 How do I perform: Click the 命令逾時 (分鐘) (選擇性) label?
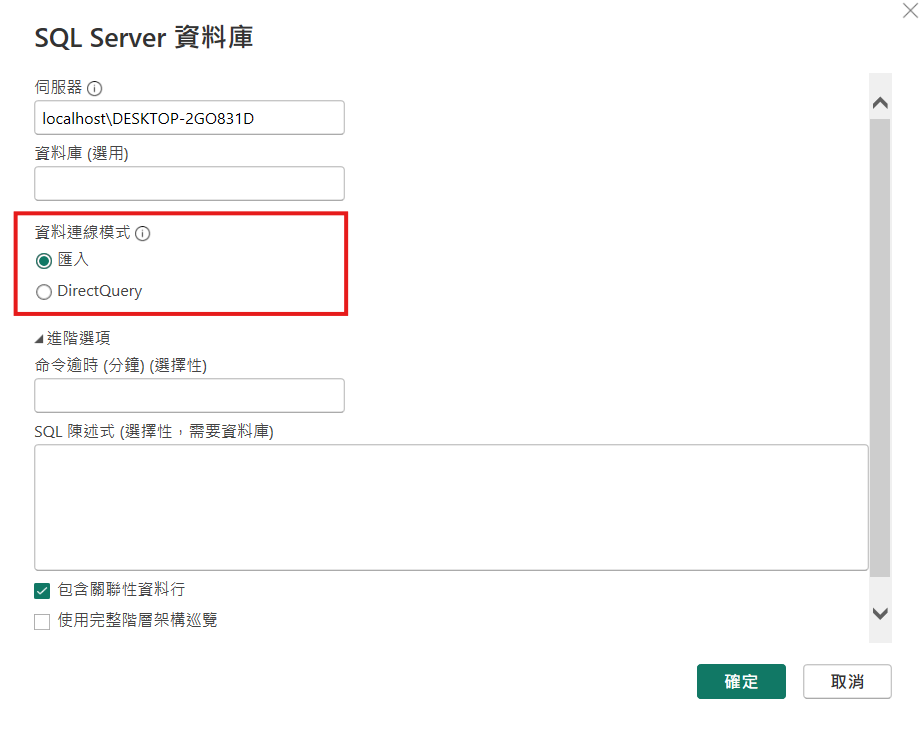tap(120, 365)
